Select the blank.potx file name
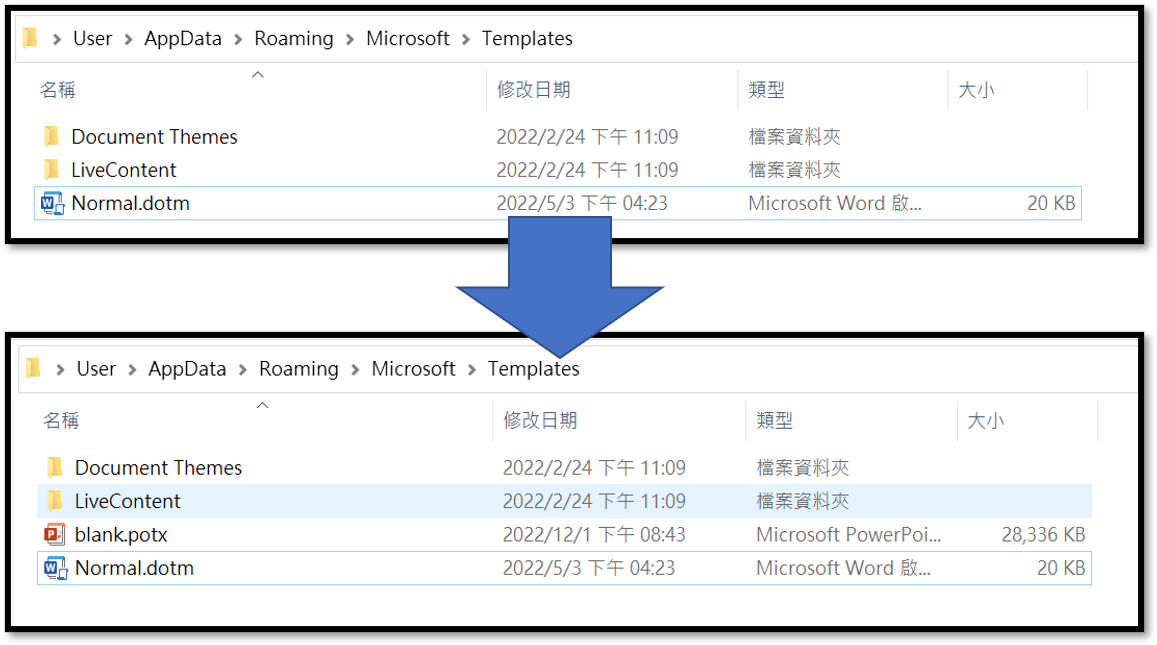 tap(121, 535)
